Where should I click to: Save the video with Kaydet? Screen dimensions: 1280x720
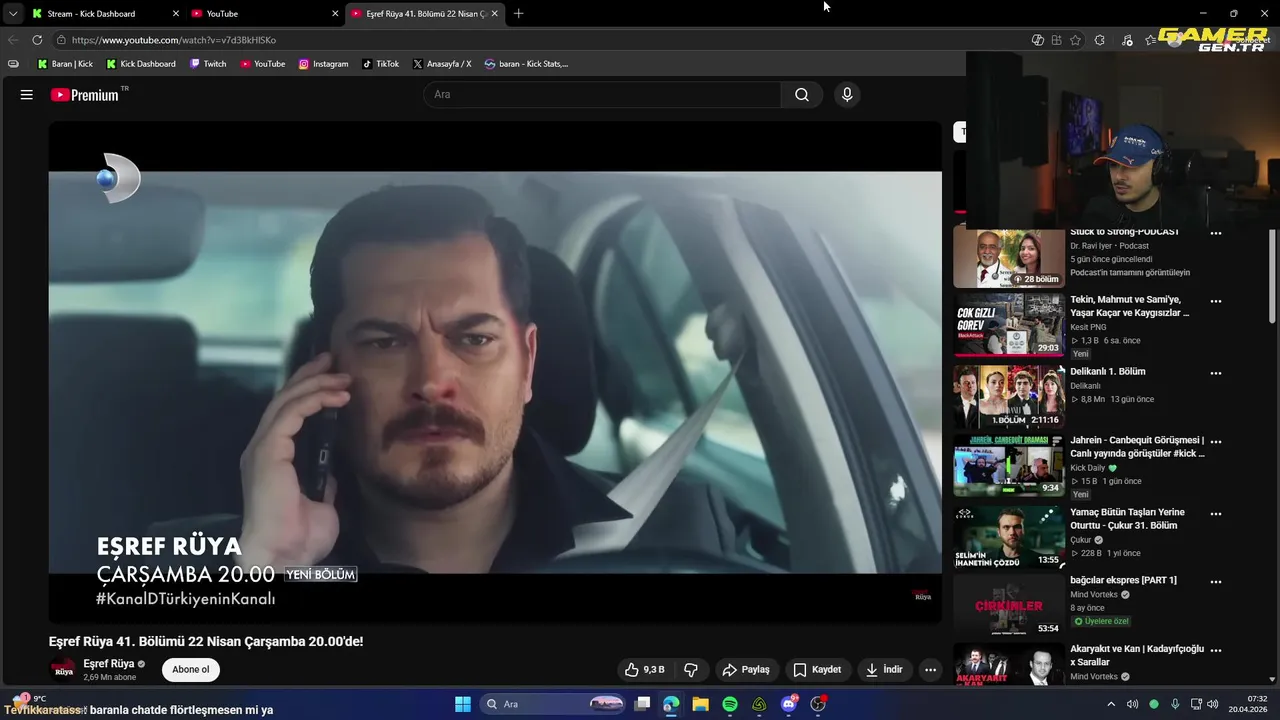pos(817,670)
